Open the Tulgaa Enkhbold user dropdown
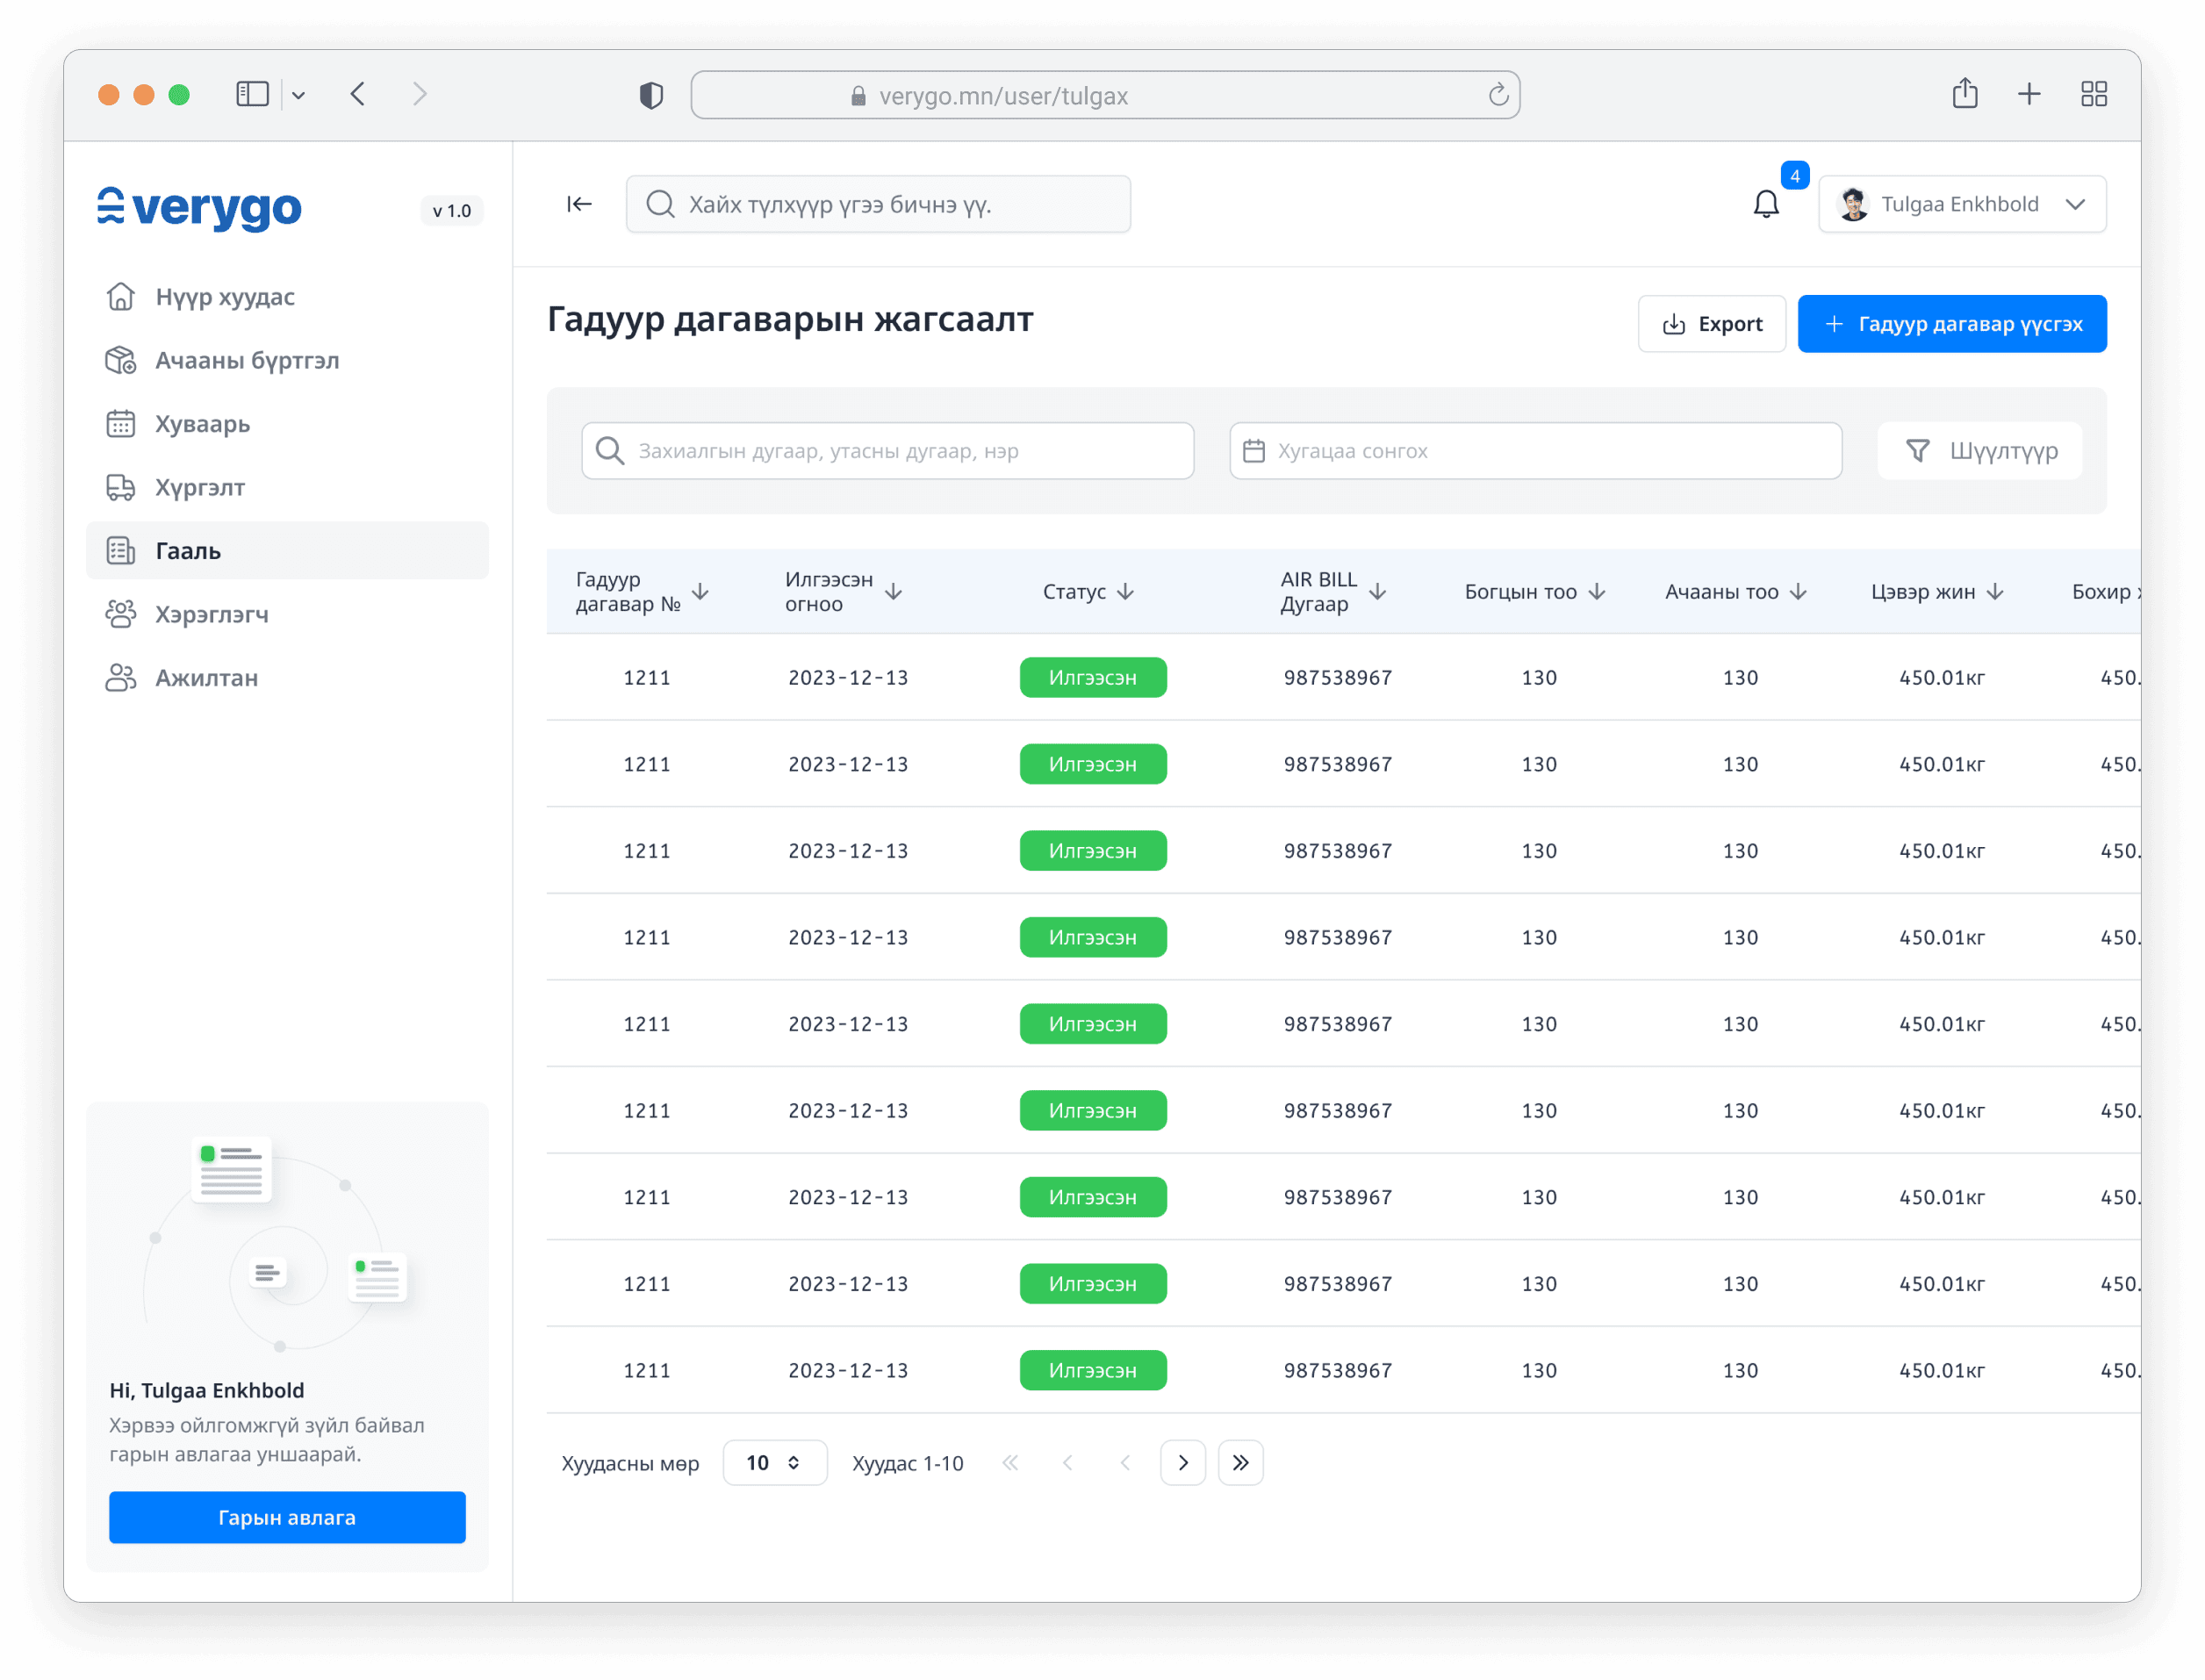Image resolution: width=2205 pixels, height=1680 pixels. point(1961,204)
